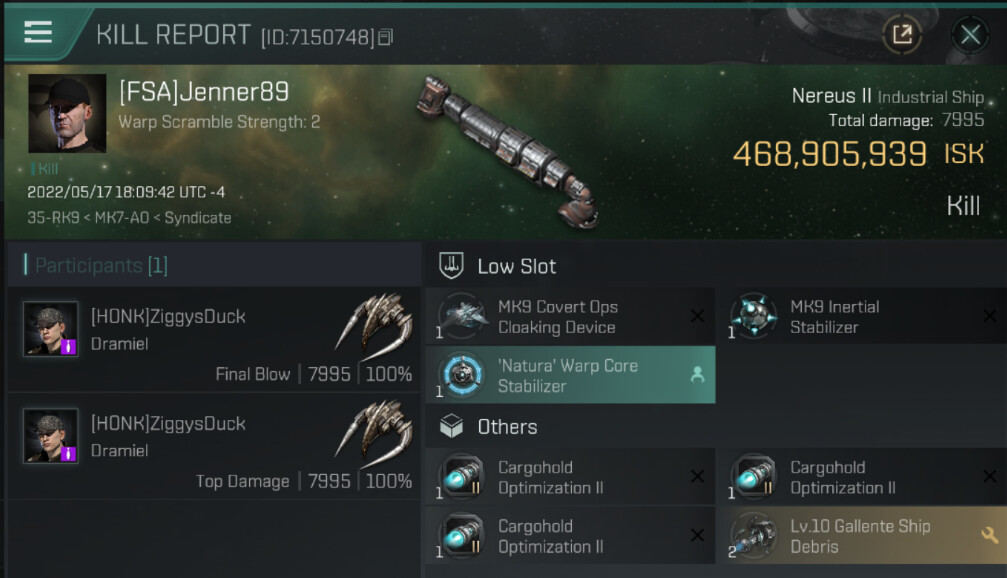The height and width of the screenshot is (578, 1007).
Task: Copy the kill report ID
Action: [x=385, y=38]
